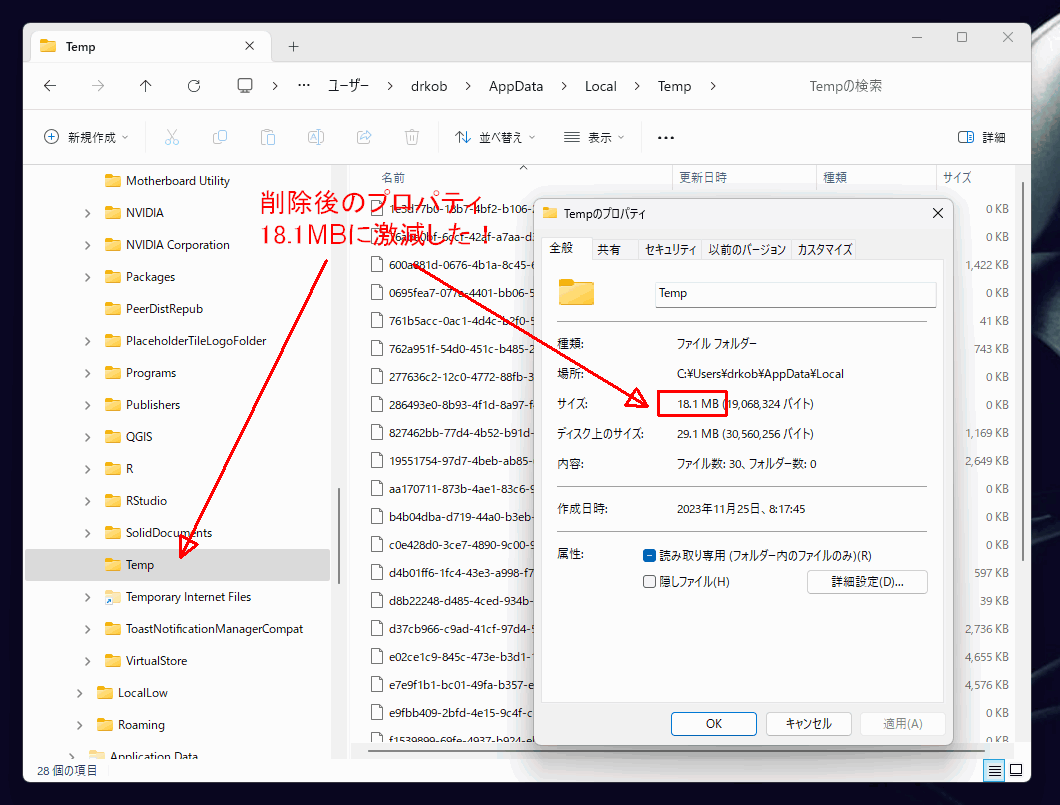Select Motherboard Utility folder in tree
The height and width of the screenshot is (805, 1060).
click(x=177, y=180)
